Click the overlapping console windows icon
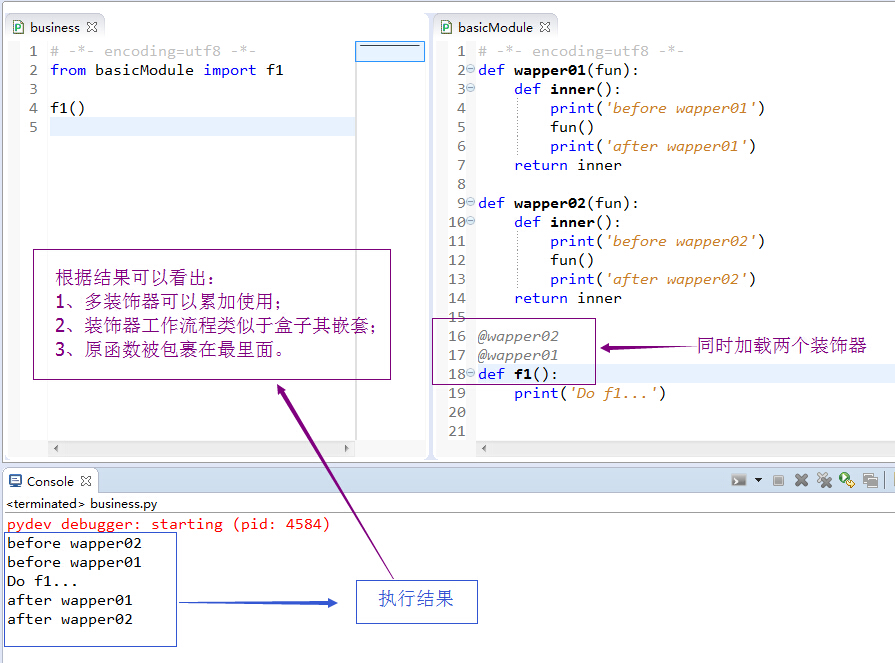895x663 pixels. 870,480
